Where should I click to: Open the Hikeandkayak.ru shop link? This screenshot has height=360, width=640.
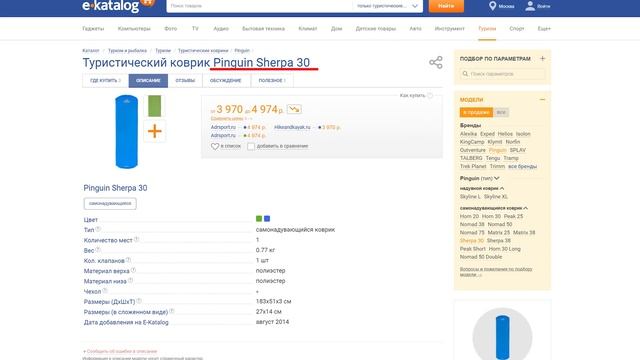coord(292,127)
